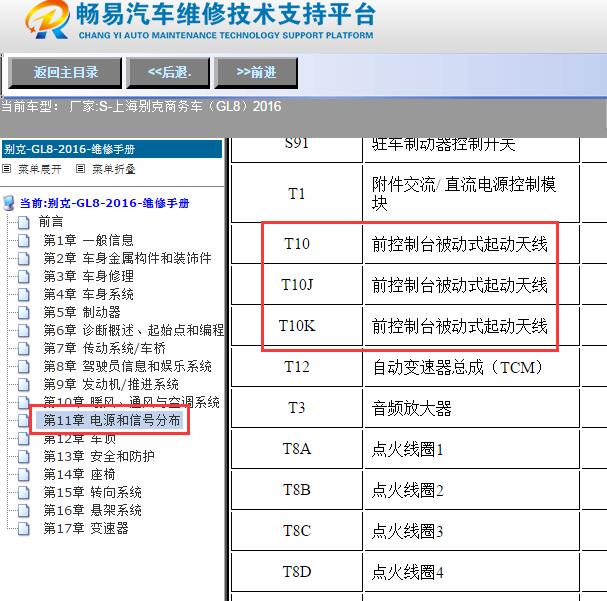The image size is (607, 601).
Task: Click the page icon beside 第11章
Action: pyautogui.click(x=24, y=421)
